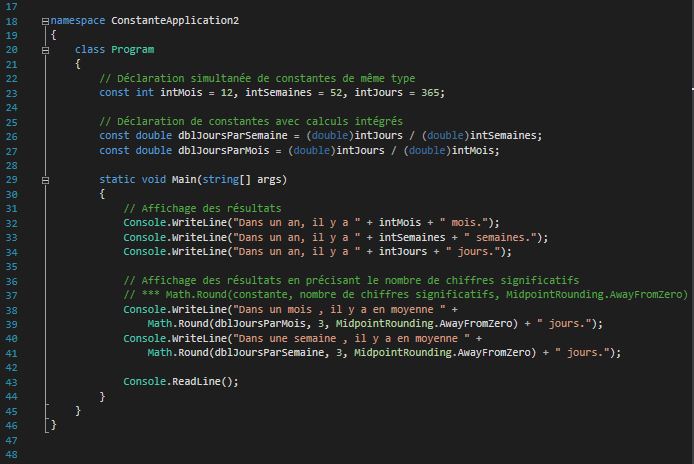Click the comment about 'nombre de chiffres significatifs' on line 36
The width and height of the screenshot is (694, 464).
click(x=351, y=280)
